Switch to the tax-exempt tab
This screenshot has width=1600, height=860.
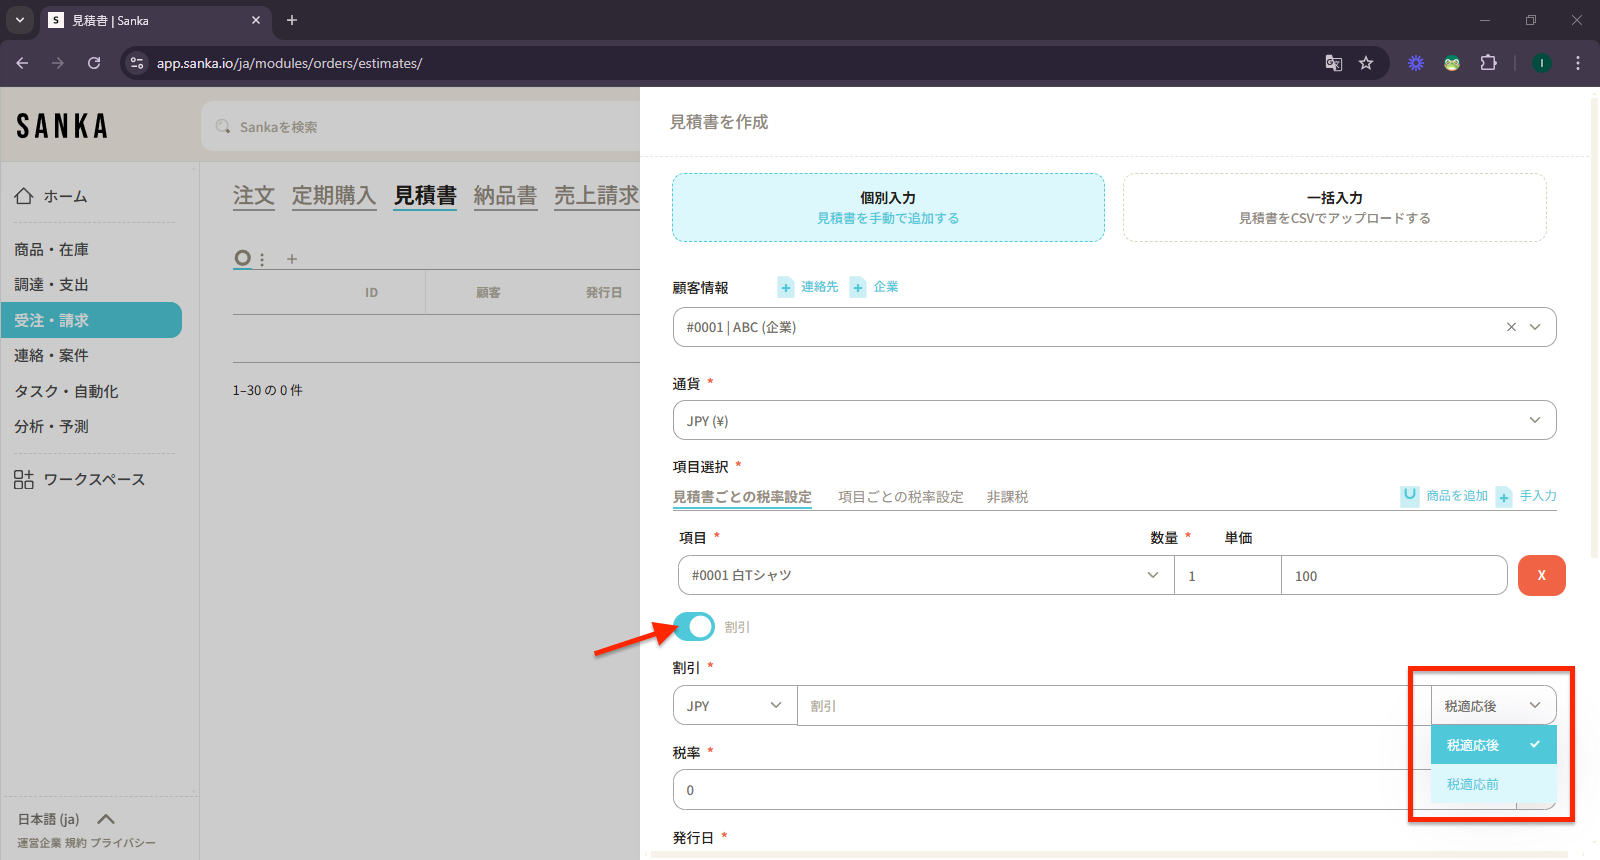1007,497
